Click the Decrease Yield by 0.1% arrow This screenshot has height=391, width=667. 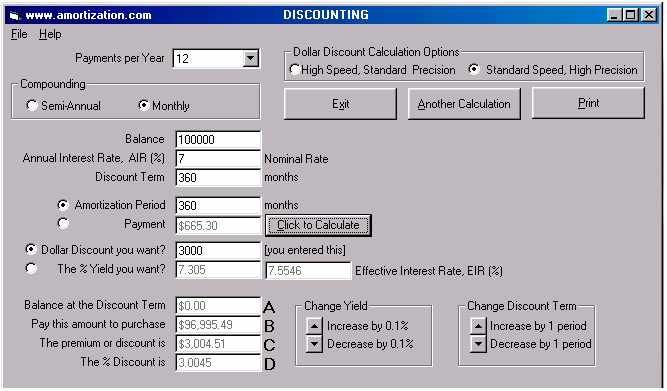[314, 344]
